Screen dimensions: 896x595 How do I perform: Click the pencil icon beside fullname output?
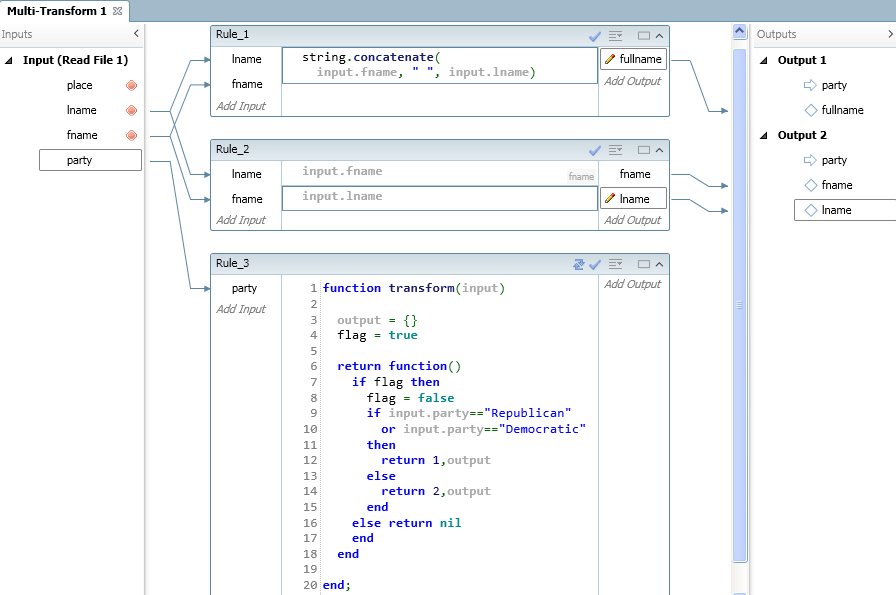pos(610,59)
